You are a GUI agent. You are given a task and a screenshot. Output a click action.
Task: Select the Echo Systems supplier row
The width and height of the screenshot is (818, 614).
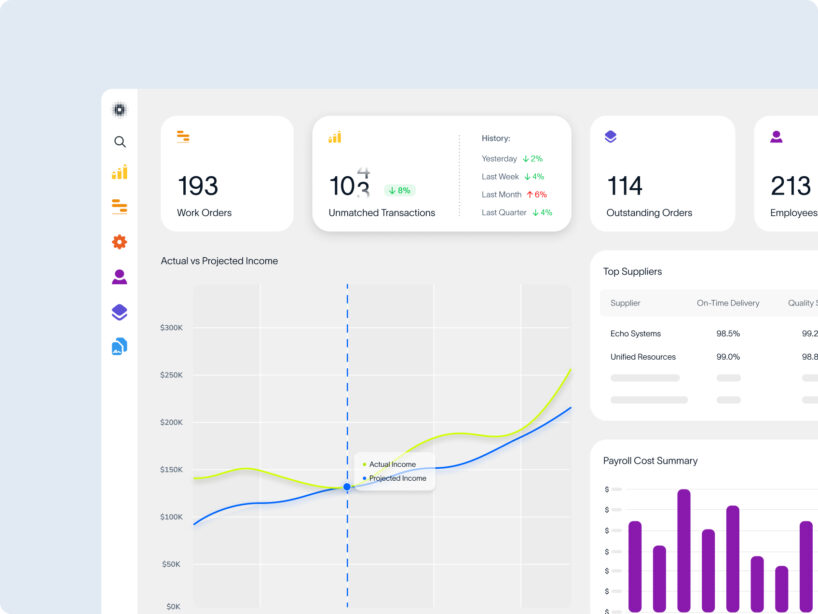coord(636,334)
